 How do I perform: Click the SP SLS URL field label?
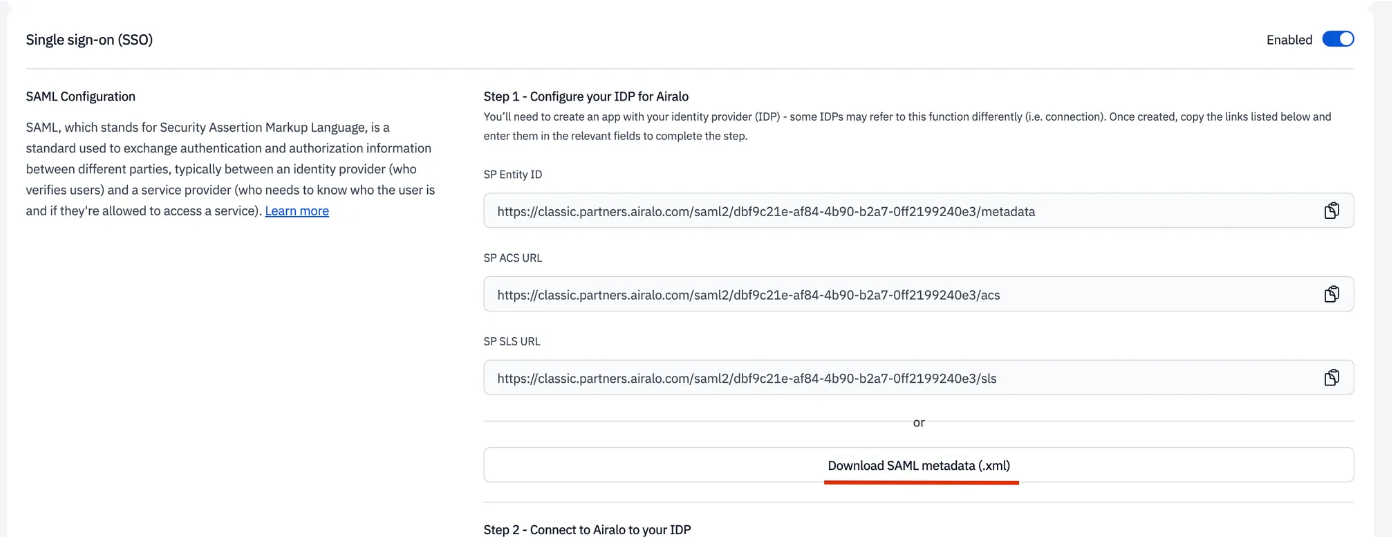click(x=512, y=341)
